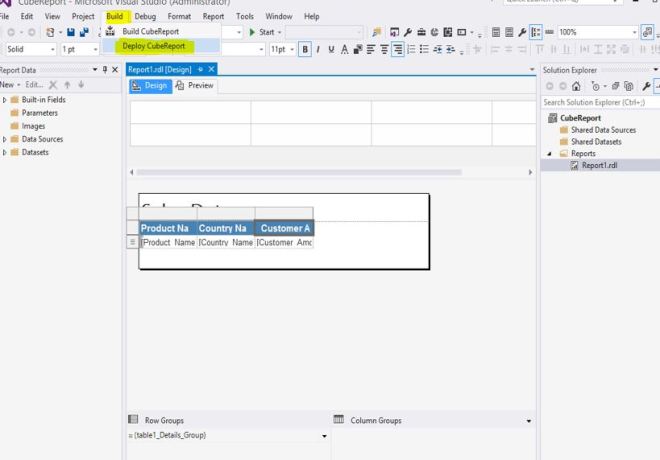This screenshot has width=660, height=460.
Task: Toggle bold text formatting
Action: click(x=305, y=48)
